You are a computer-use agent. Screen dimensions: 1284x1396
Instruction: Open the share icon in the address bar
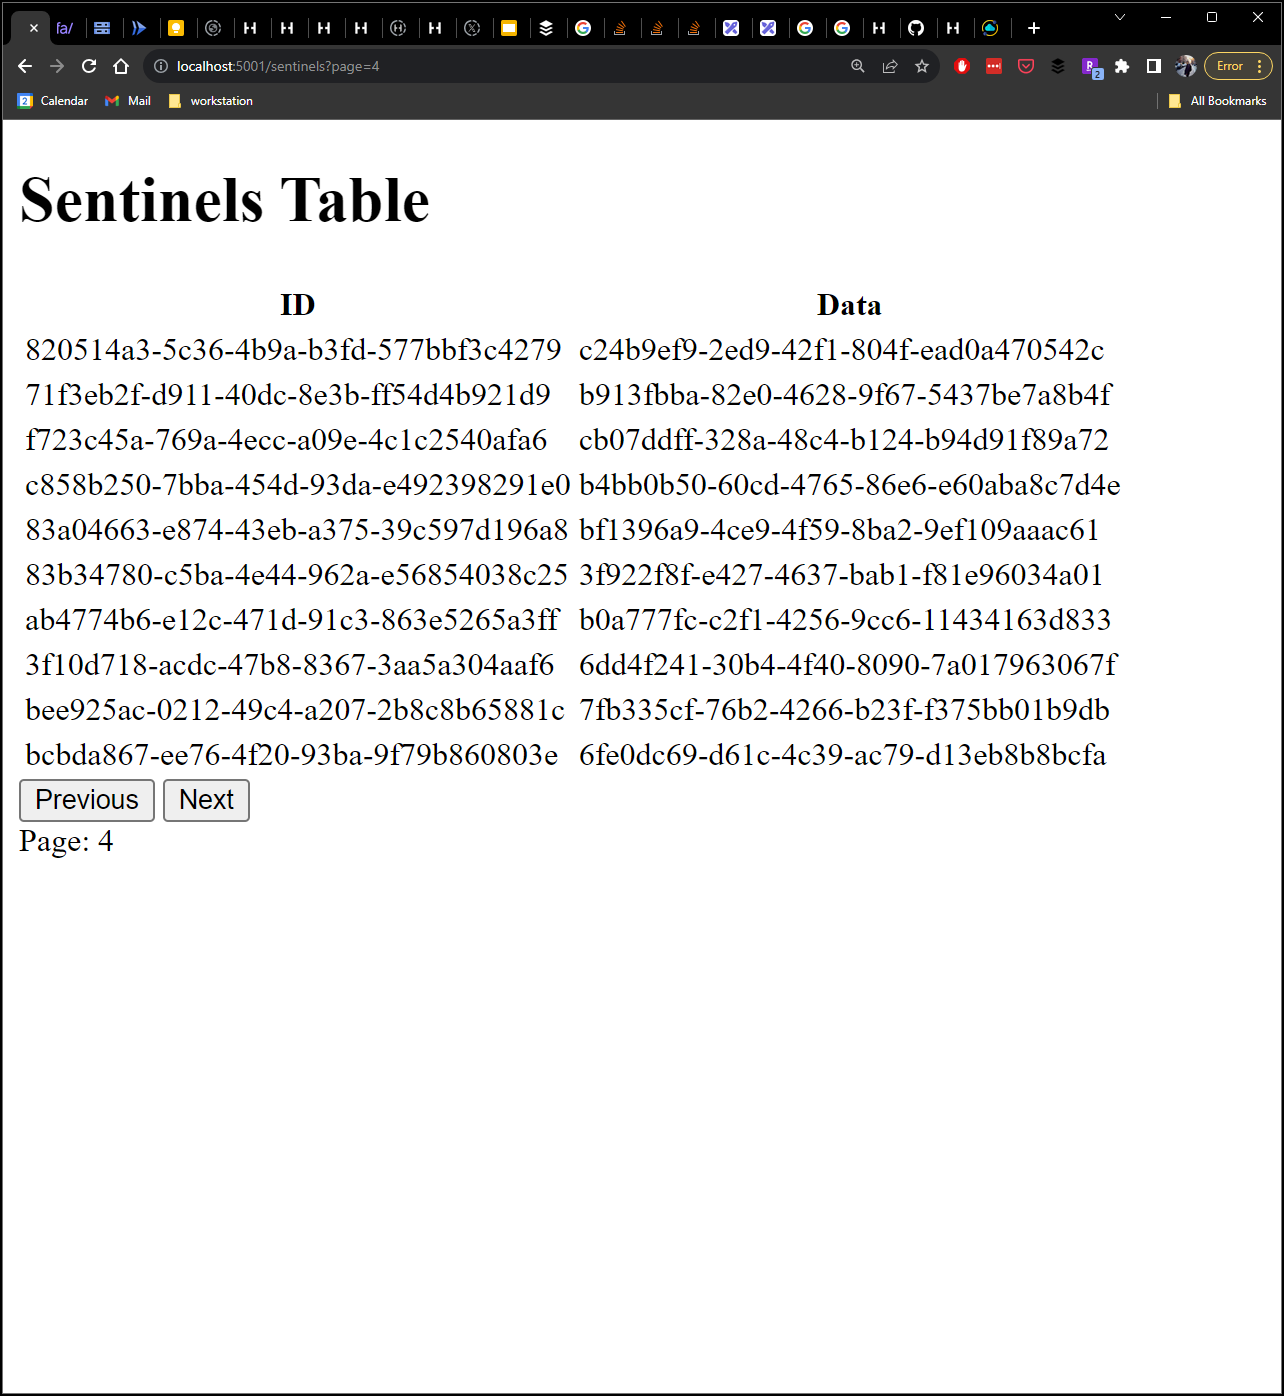[x=890, y=66]
